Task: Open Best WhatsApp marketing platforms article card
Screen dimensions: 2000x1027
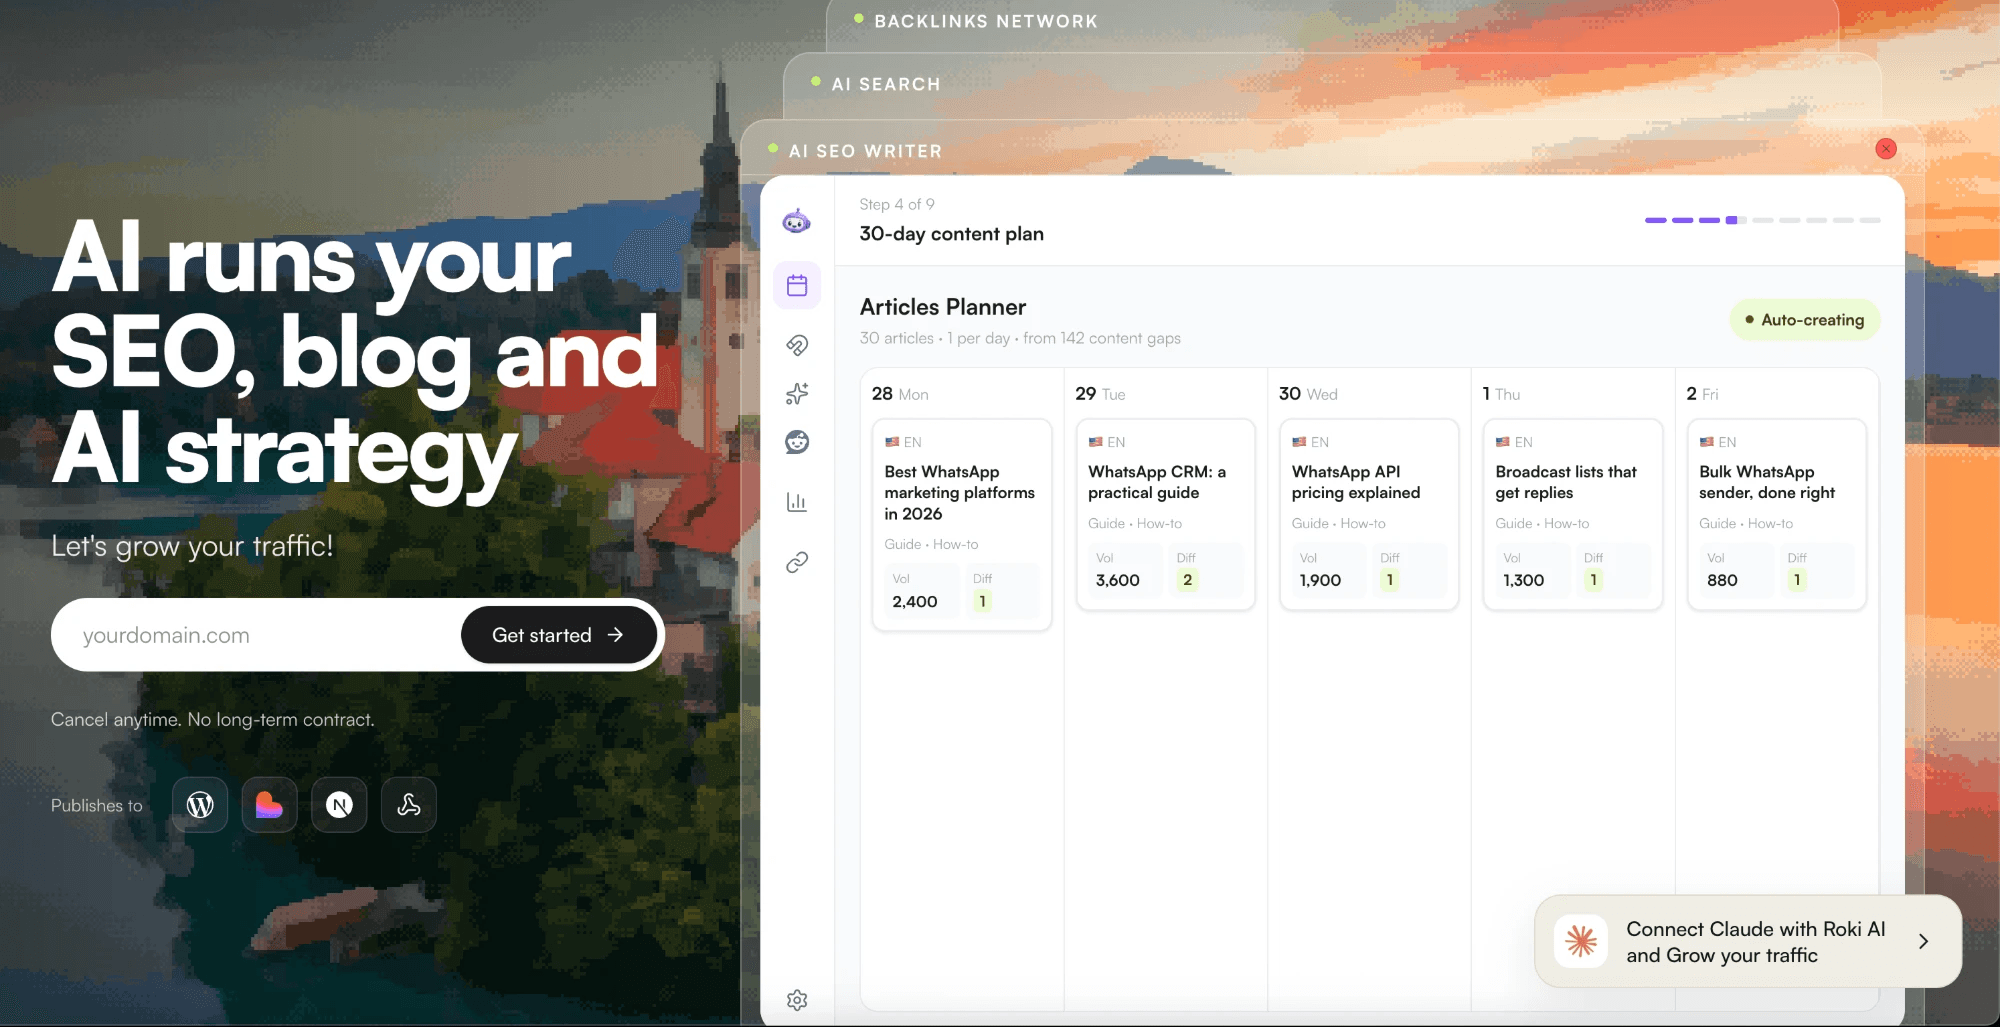Action: (x=962, y=525)
